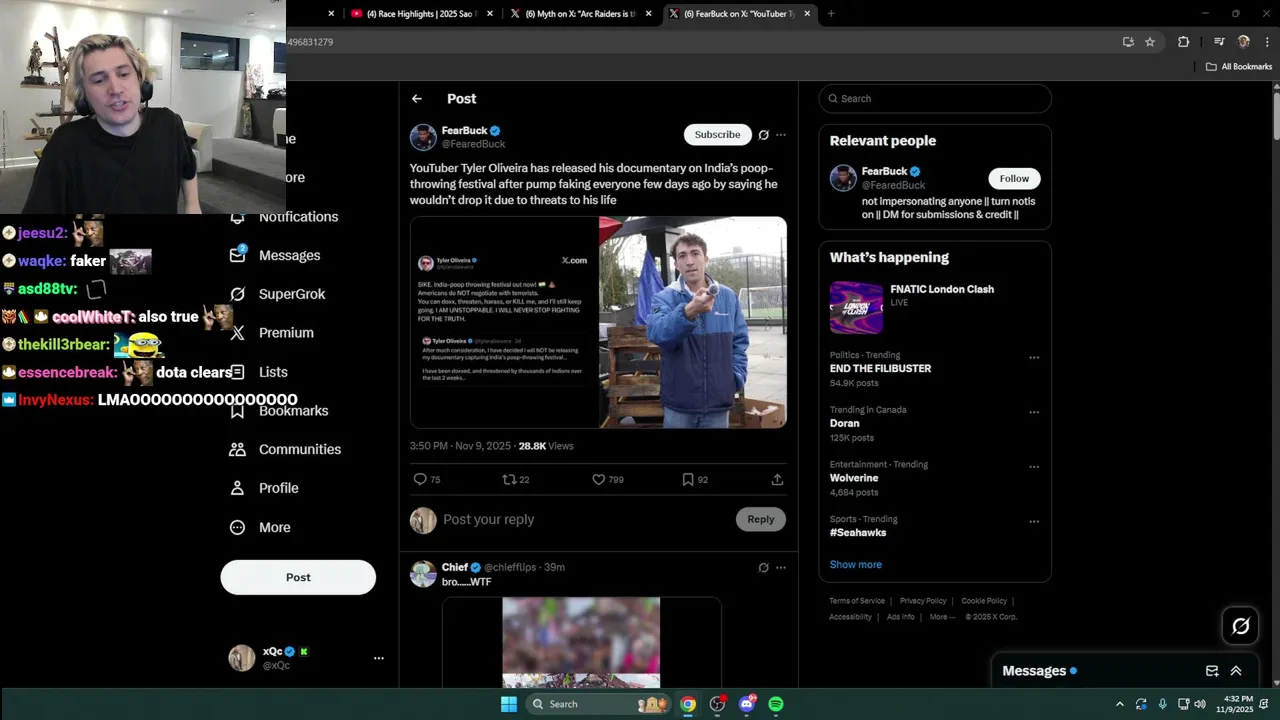Expand the More links in the footer
Image resolution: width=1280 pixels, height=720 pixels.
(942, 617)
